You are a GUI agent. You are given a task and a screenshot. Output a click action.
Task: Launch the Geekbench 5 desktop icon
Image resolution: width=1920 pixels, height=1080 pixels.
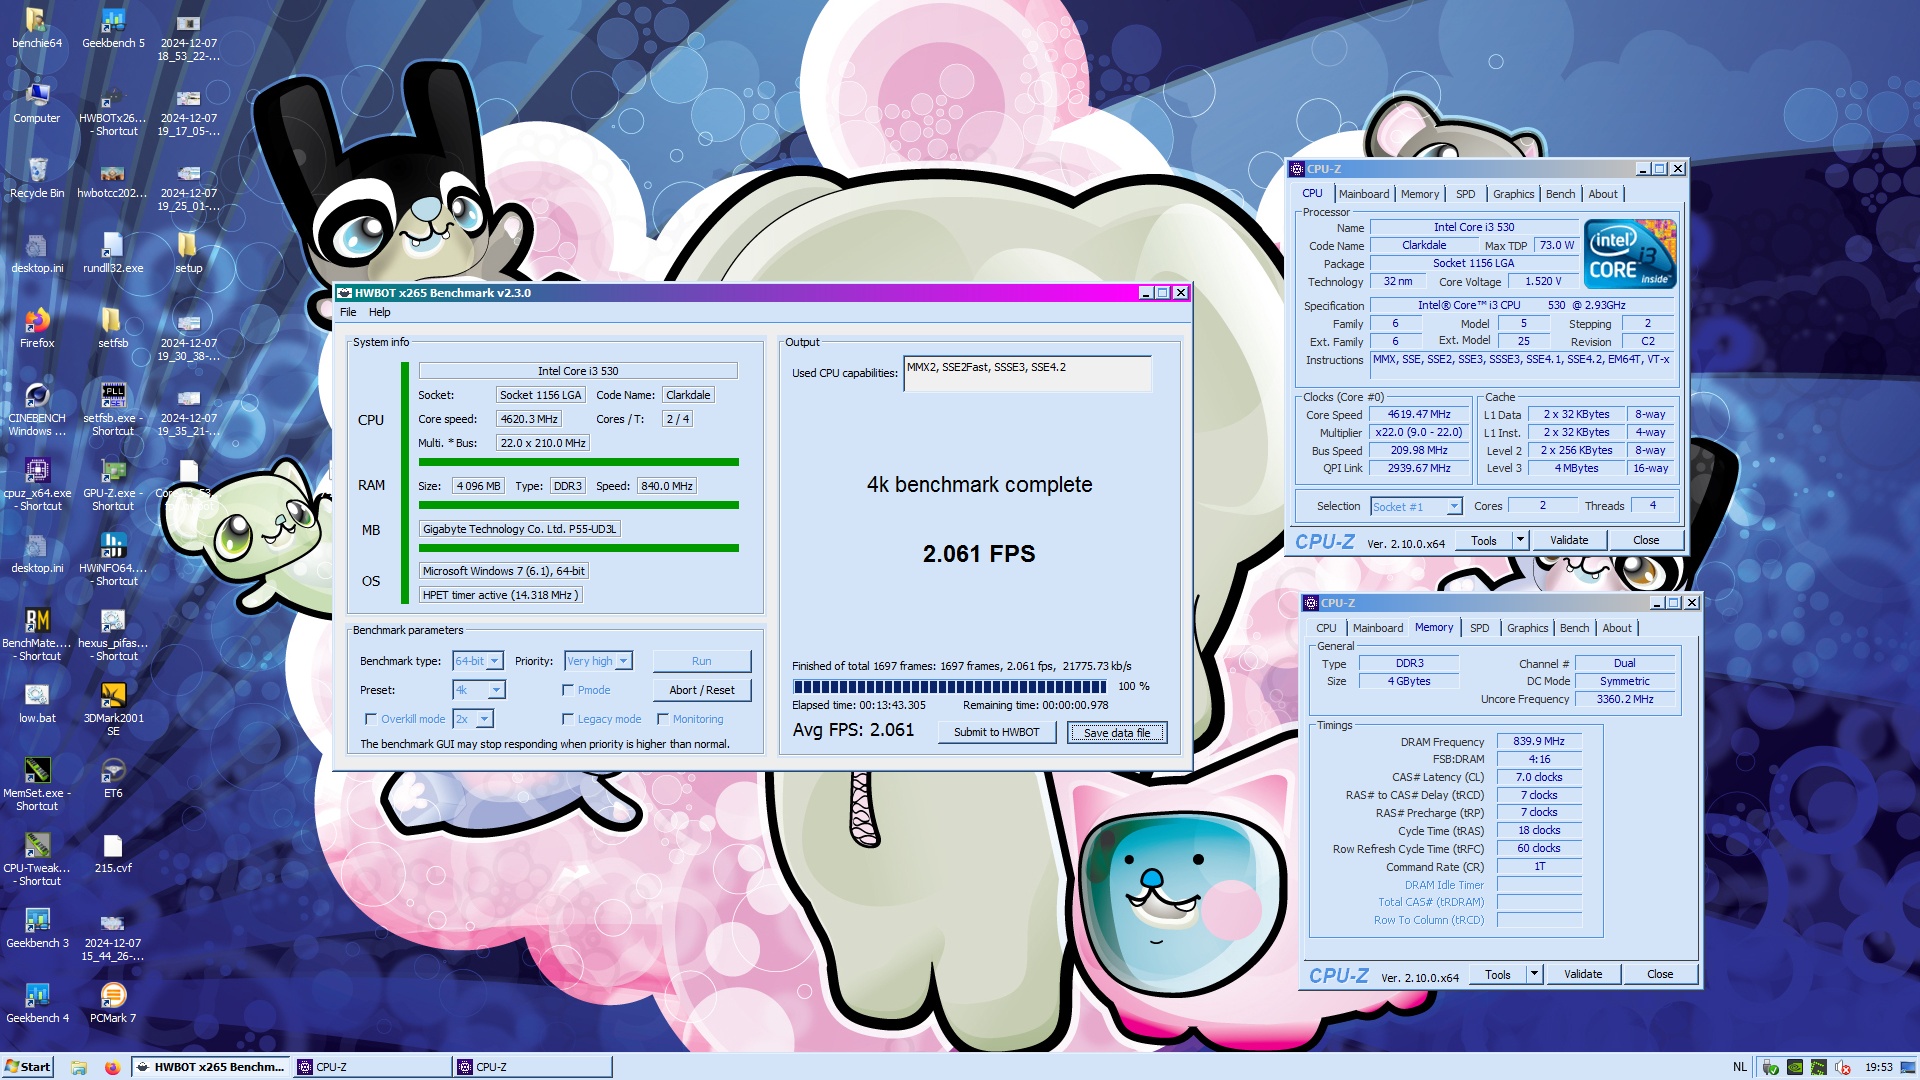(x=113, y=28)
